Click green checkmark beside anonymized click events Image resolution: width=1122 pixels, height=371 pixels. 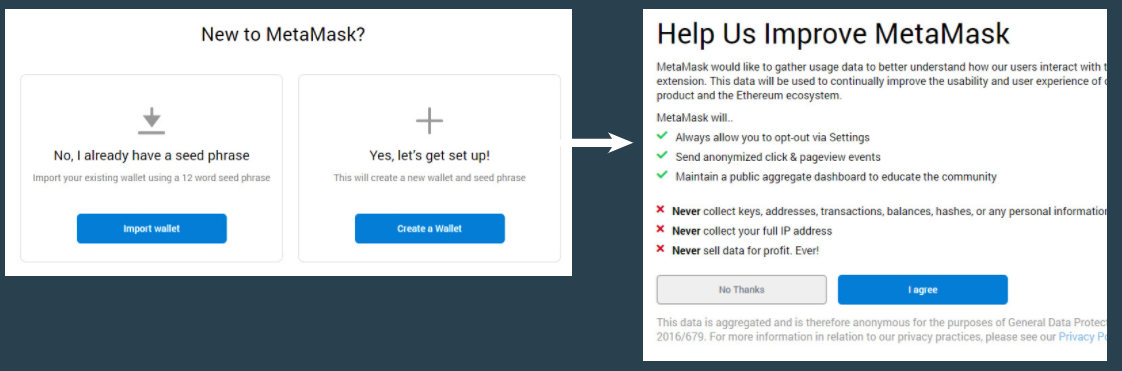662,155
